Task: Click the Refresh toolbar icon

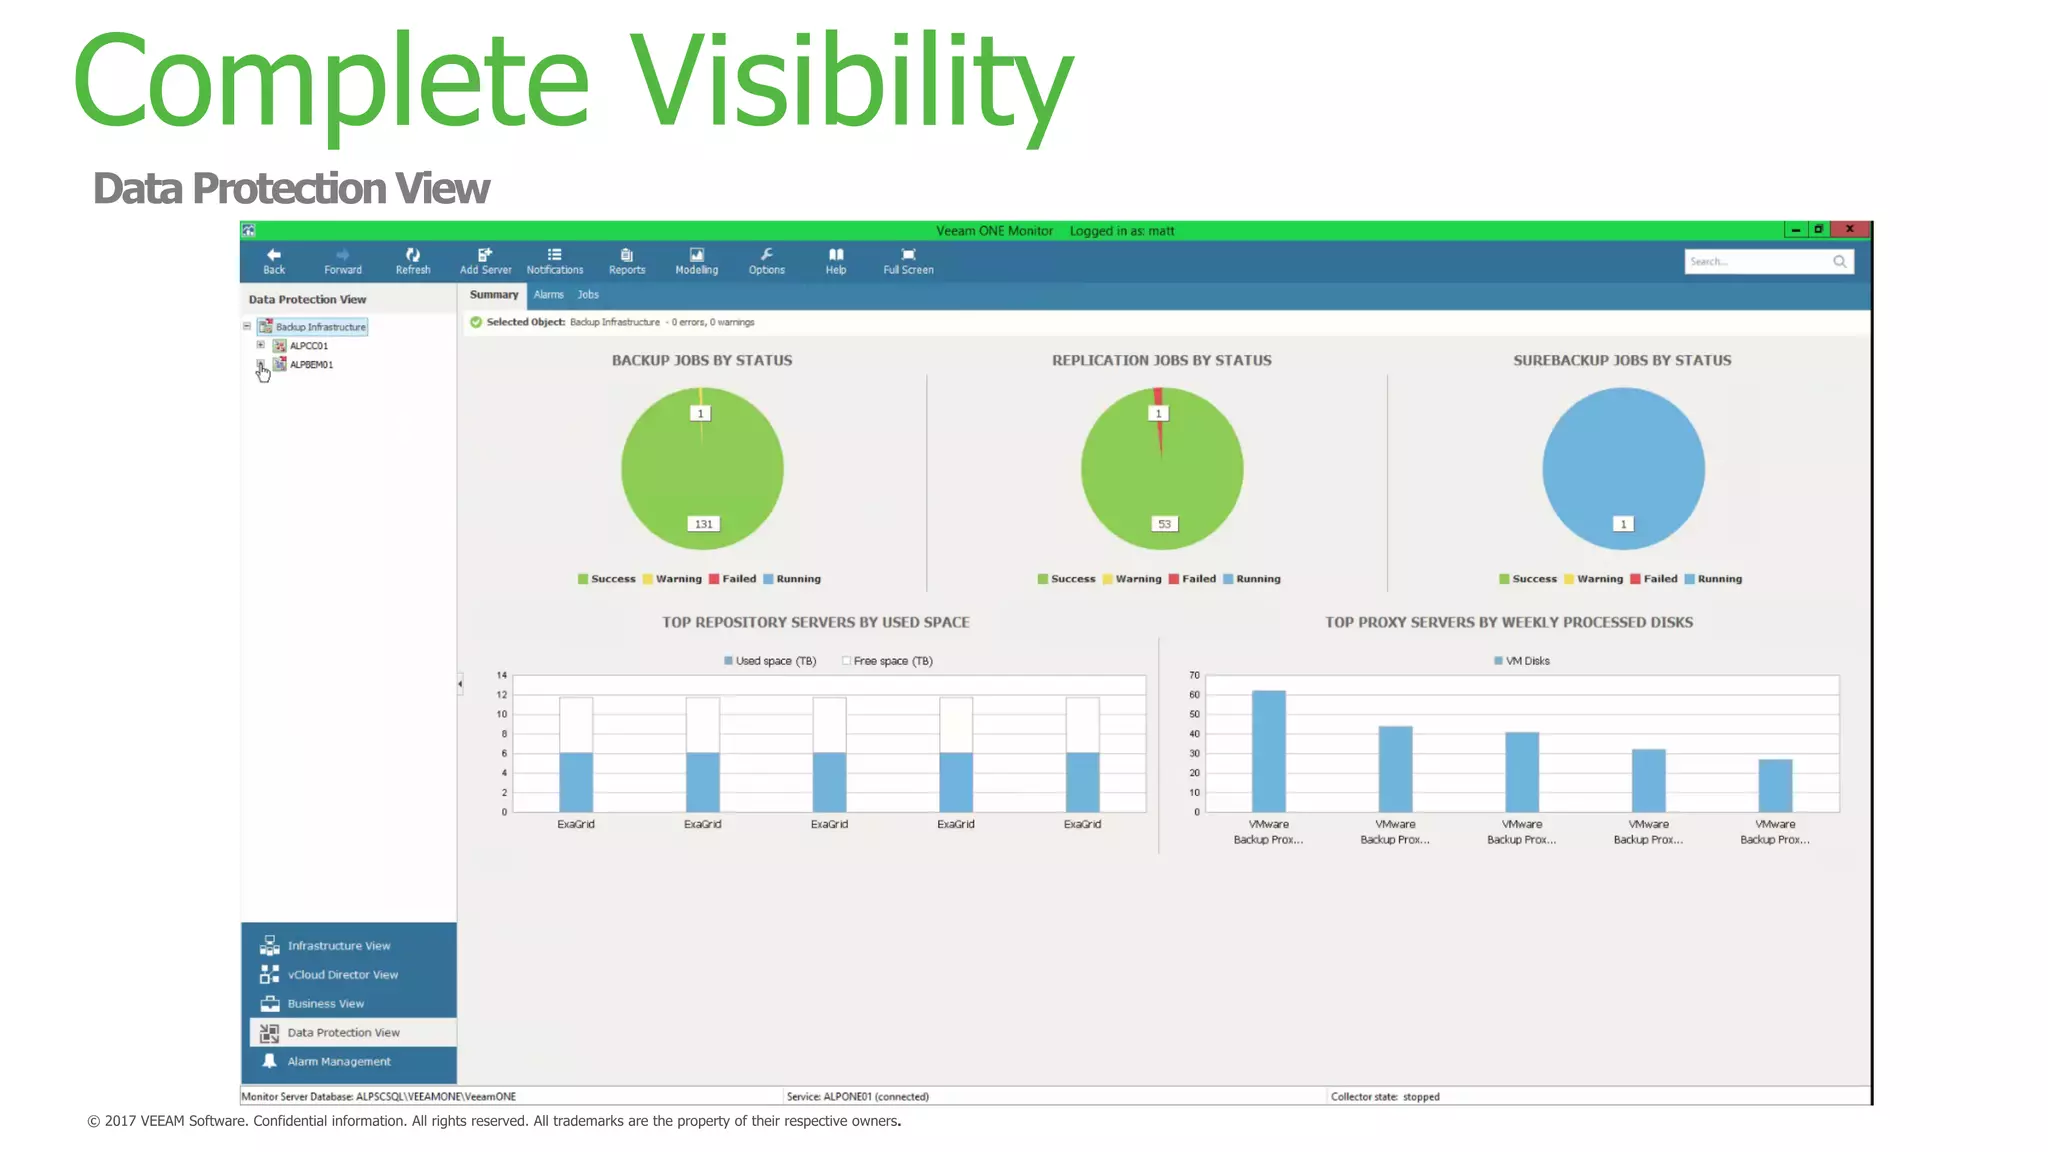Action: (x=413, y=256)
